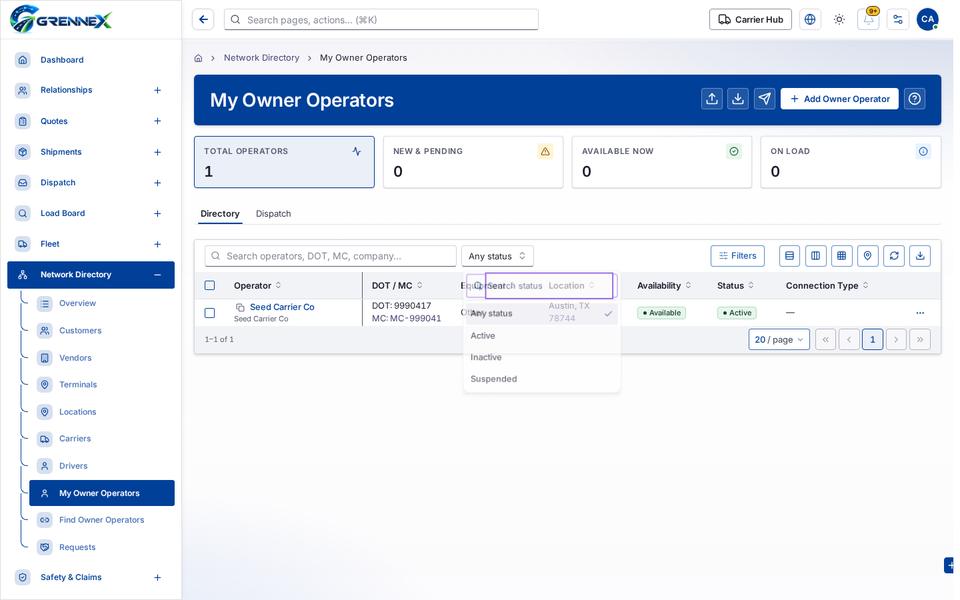Click the table export download icon
The width and height of the screenshot is (960, 600).
point(920,256)
